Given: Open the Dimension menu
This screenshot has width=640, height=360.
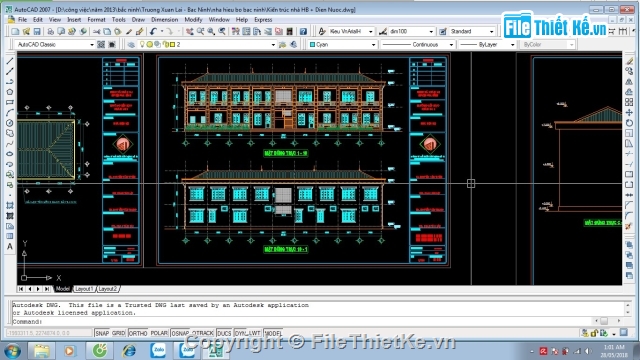Looking at the screenshot, I should [164, 20].
